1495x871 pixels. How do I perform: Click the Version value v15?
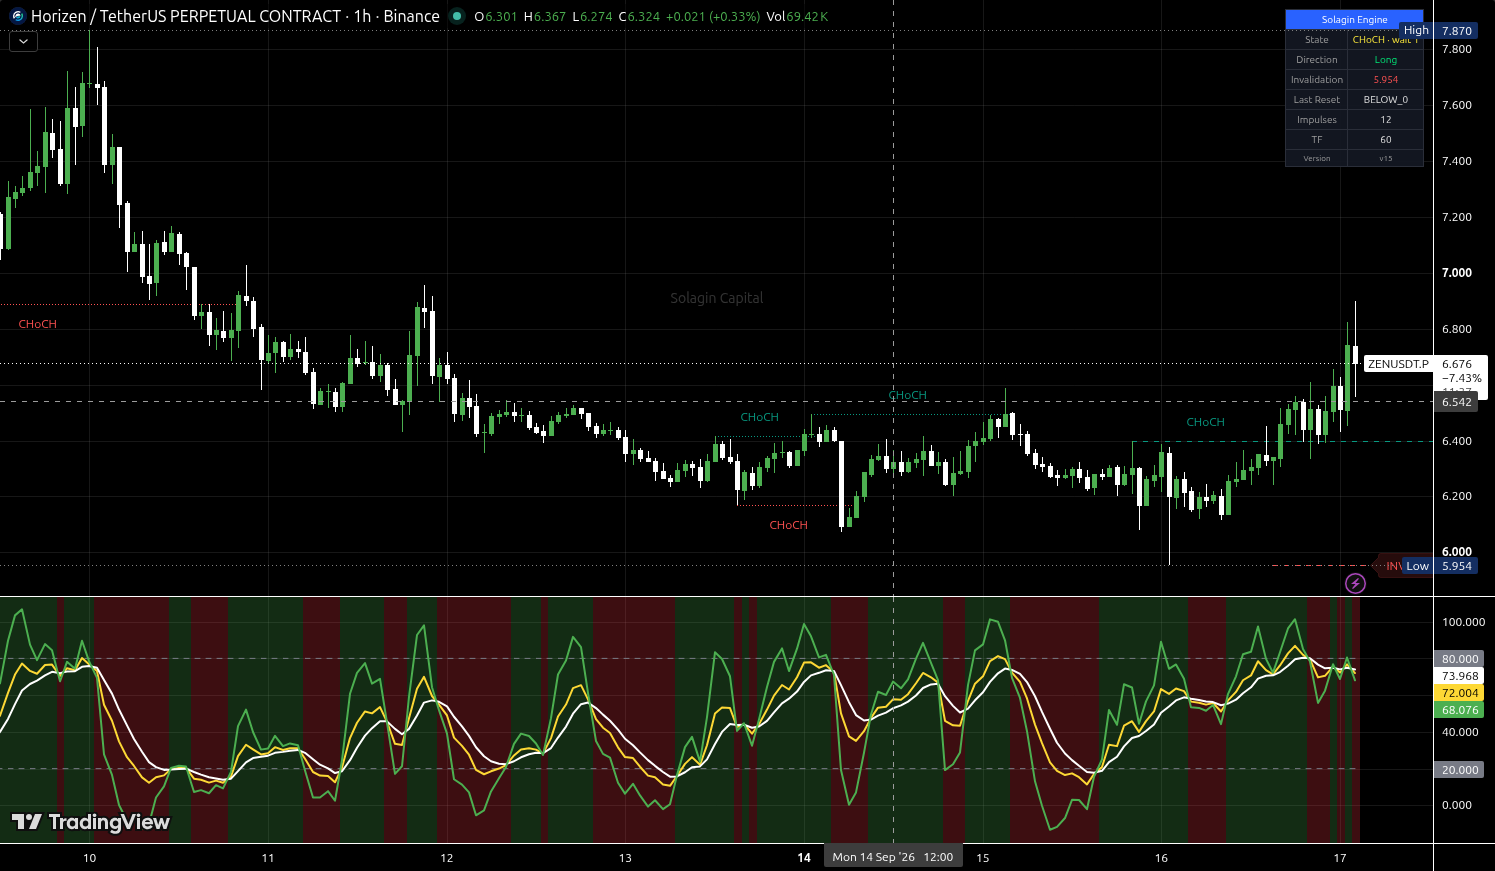(1385, 158)
